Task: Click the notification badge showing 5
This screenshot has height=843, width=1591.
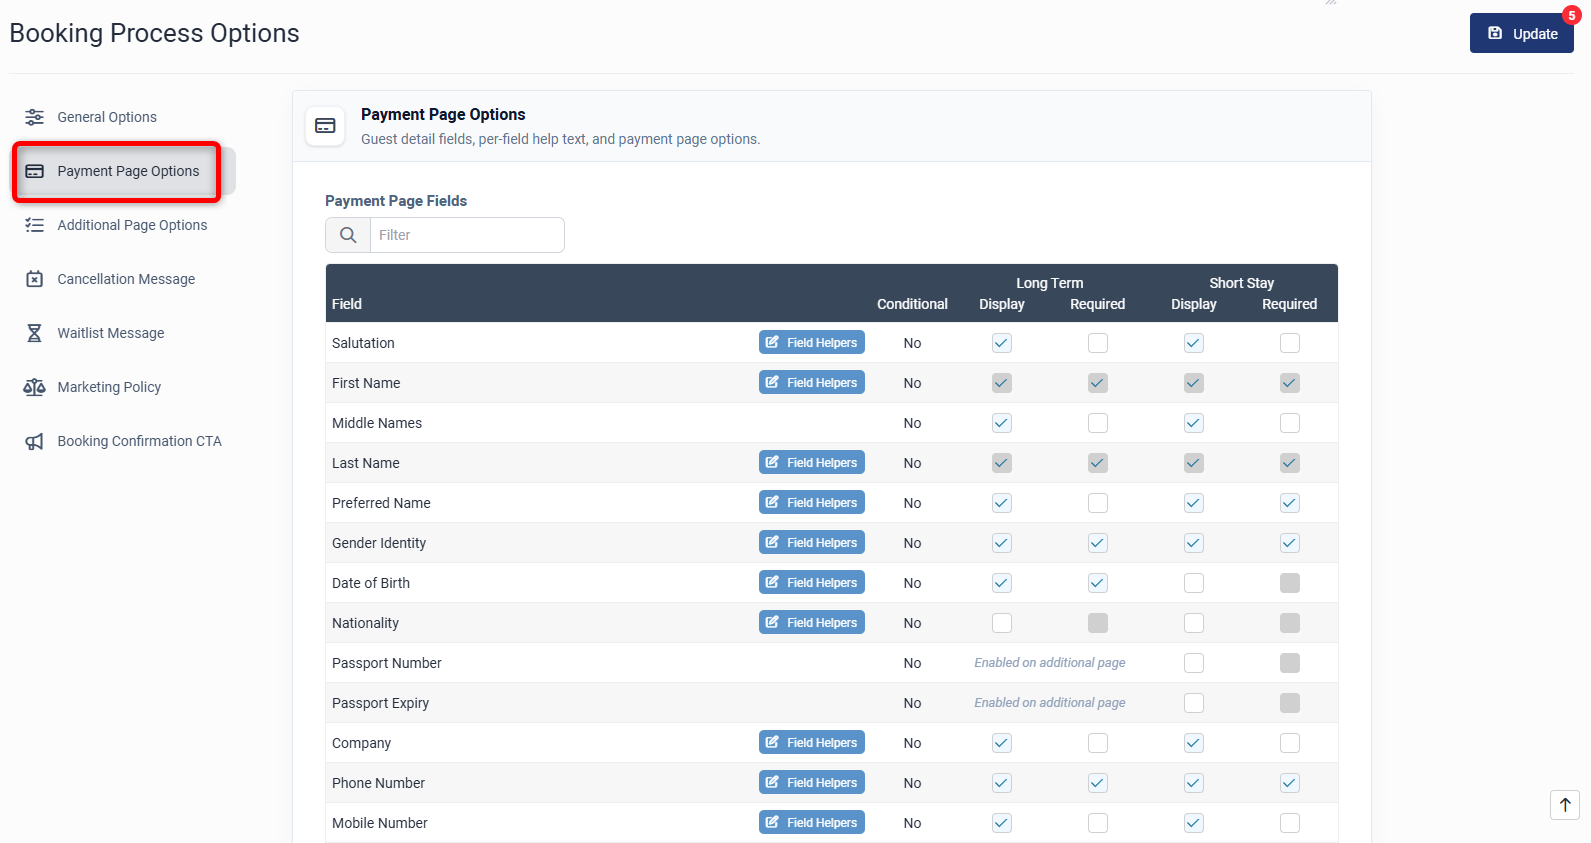Action: point(1572,15)
